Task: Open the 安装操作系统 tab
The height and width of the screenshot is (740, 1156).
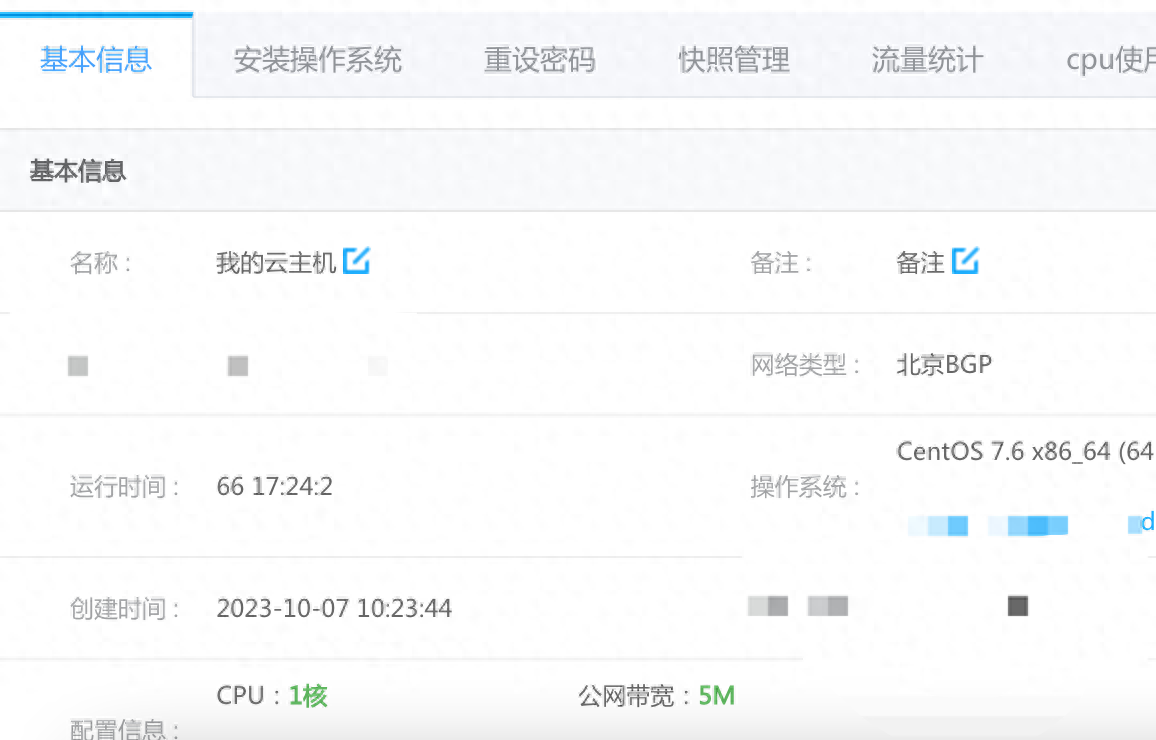Action: pyautogui.click(x=317, y=60)
